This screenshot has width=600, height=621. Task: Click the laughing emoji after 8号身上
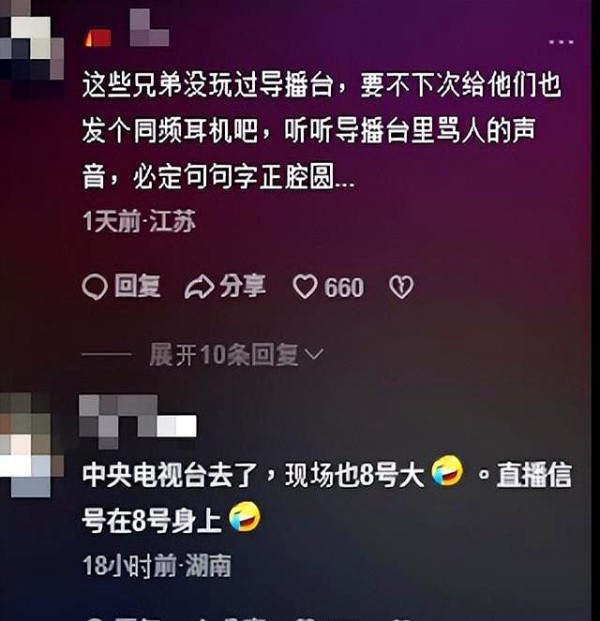click(245, 517)
